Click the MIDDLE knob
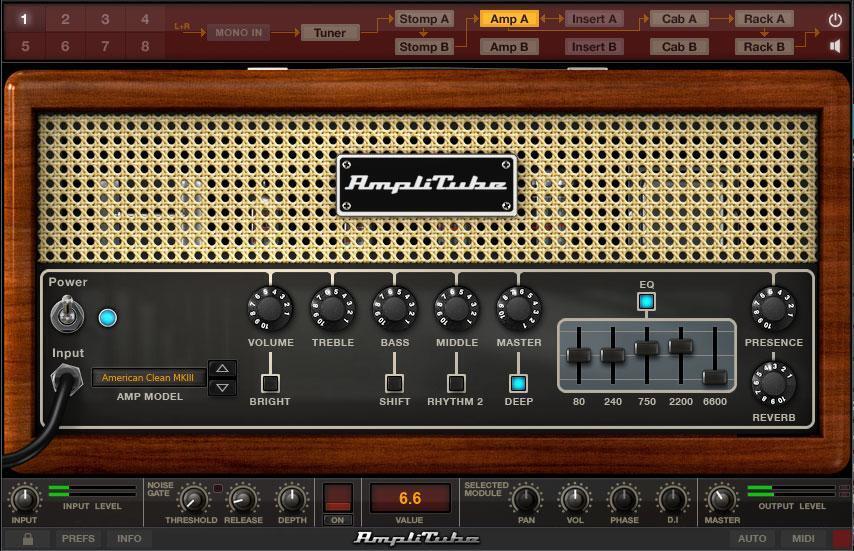 (457, 309)
